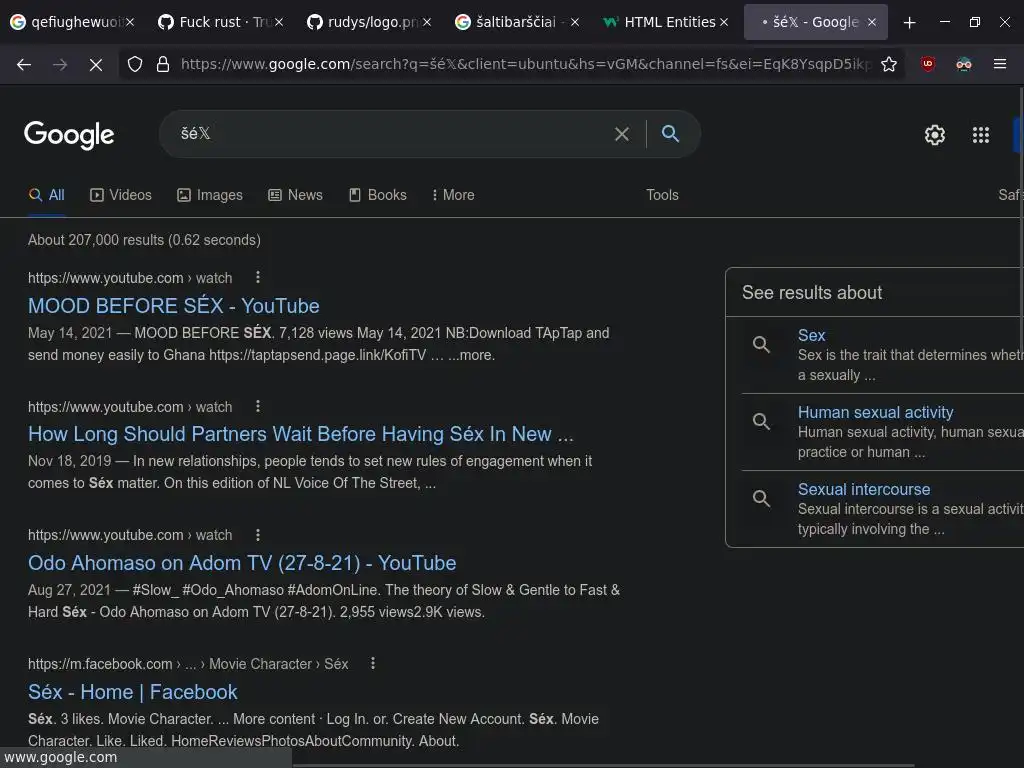The width and height of the screenshot is (1024, 768).
Task: Open the Sexual intercourse topic link
Action: pyautogui.click(x=863, y=489)
